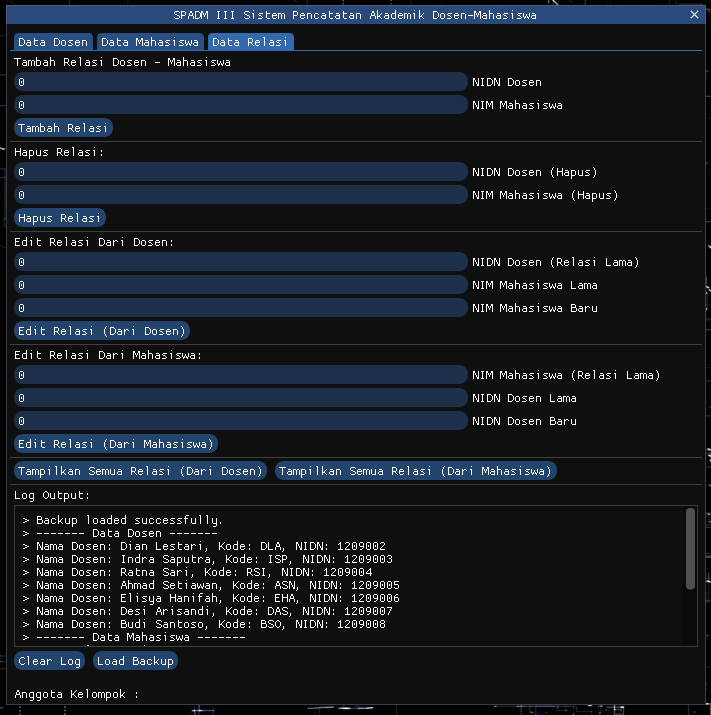Select the Budi Santoso log entry

204,624
